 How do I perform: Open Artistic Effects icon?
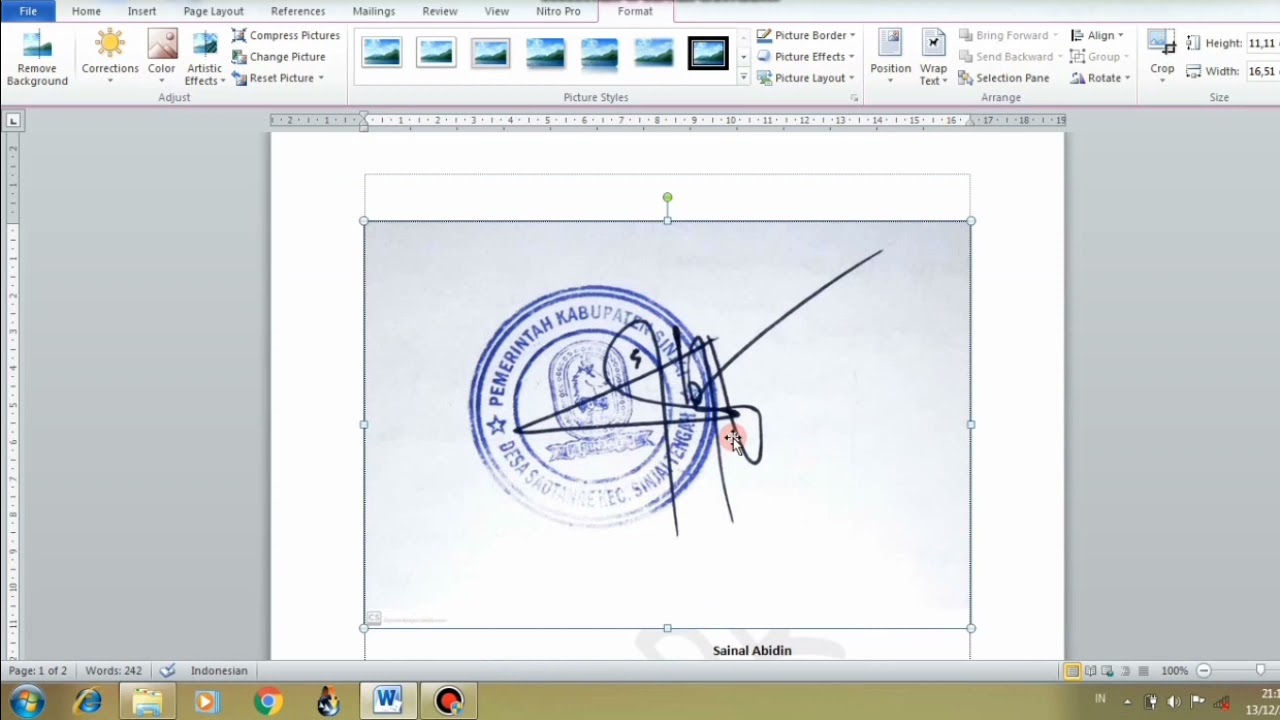tap(205, 45)
